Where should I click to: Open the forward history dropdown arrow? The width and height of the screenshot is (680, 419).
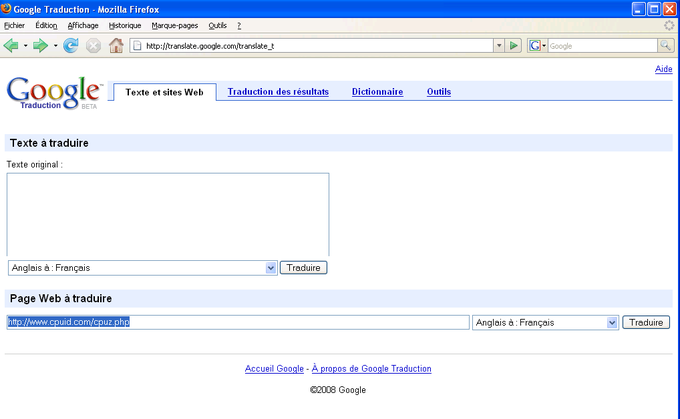56,46
